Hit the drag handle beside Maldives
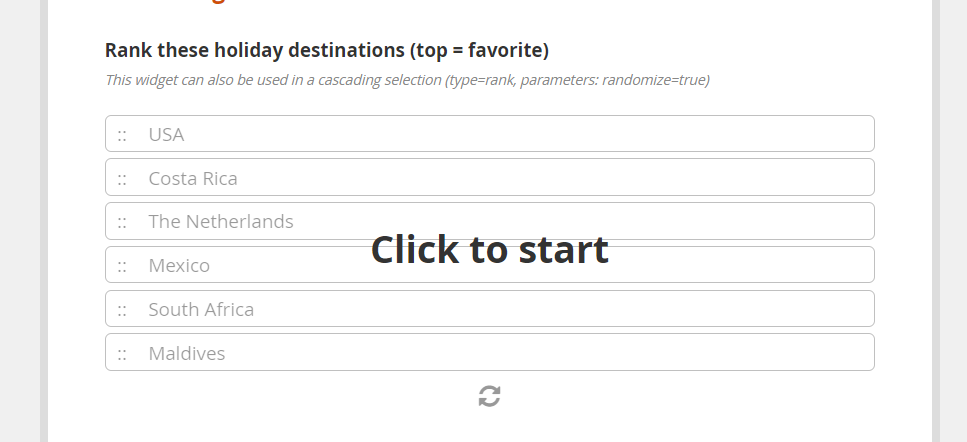 (x=122, y=354)
